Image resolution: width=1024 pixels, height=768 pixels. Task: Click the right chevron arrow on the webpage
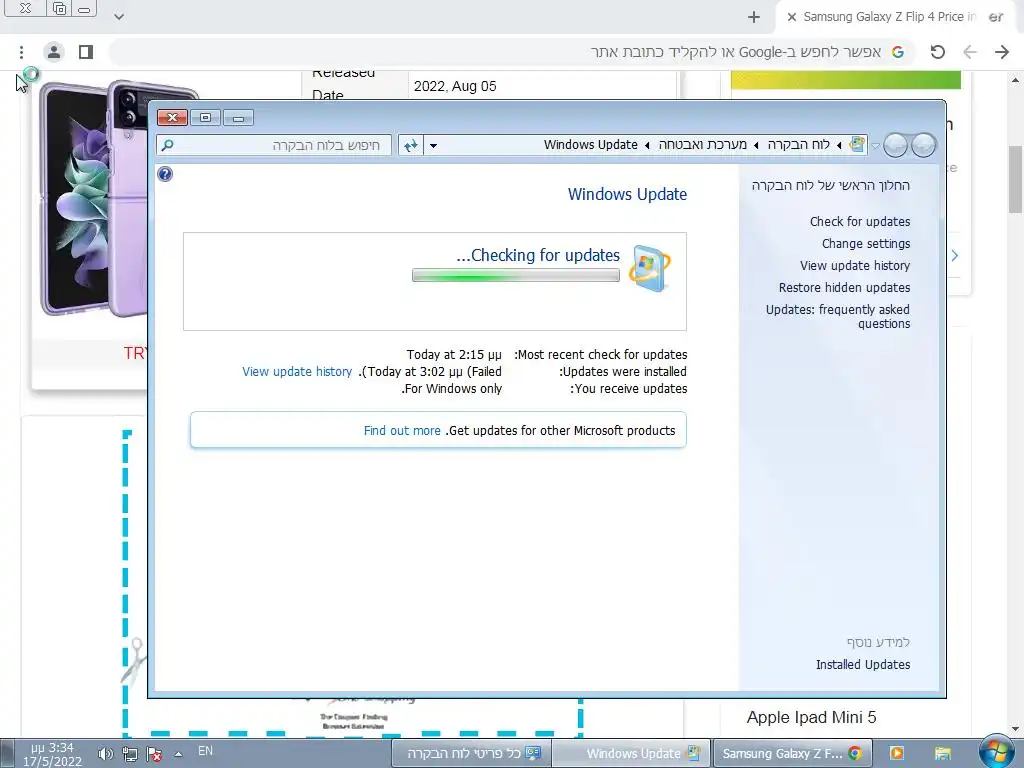955,255
